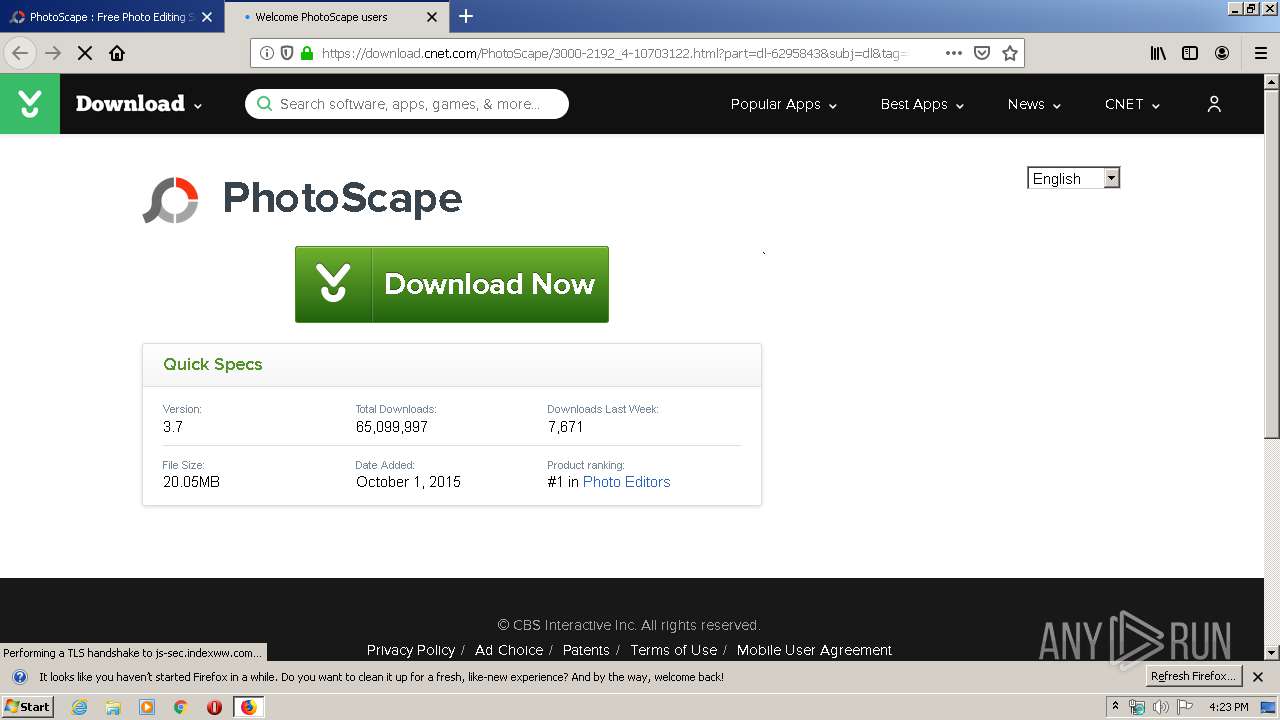The image size is (1280, 720).
Task: Close the Welcome PhotoScape users tab
Action: tap(432, 17)
